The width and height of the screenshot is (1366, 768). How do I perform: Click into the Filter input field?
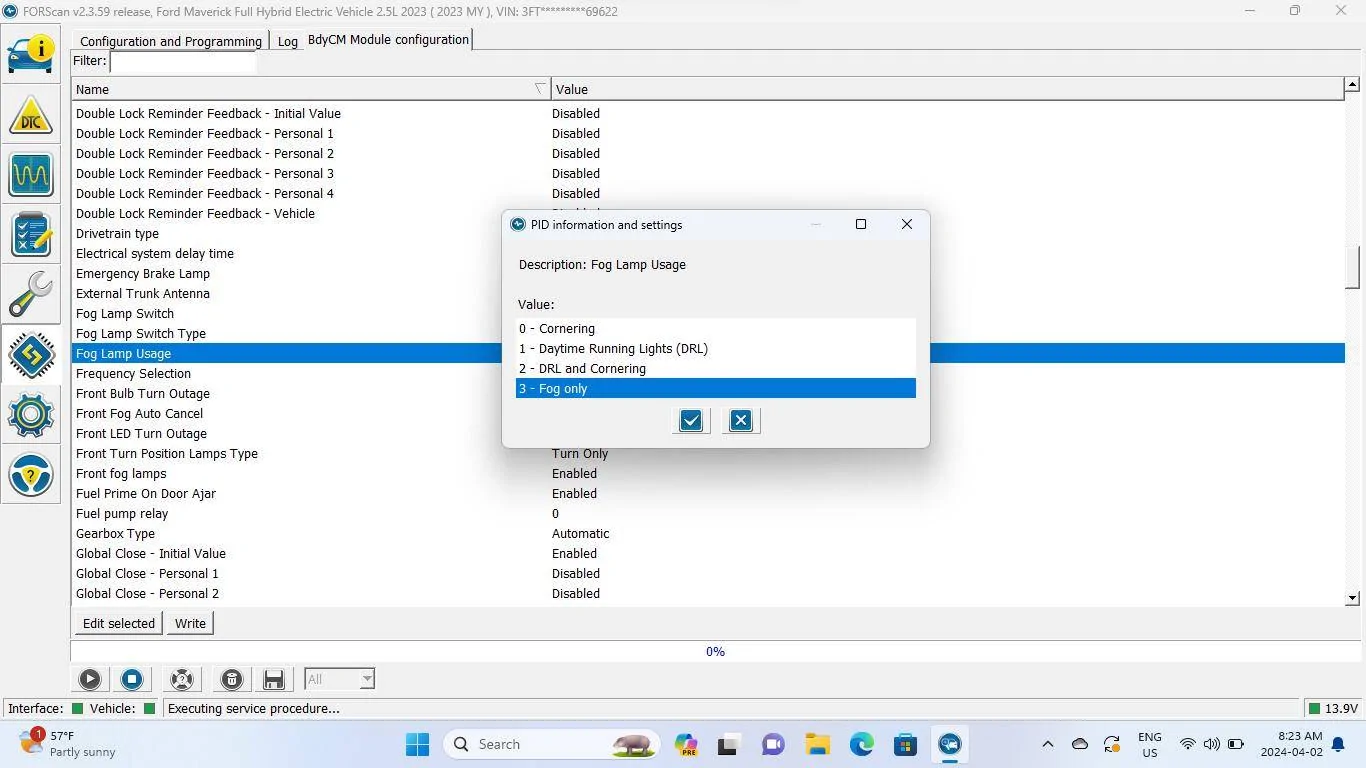point(183,61)
